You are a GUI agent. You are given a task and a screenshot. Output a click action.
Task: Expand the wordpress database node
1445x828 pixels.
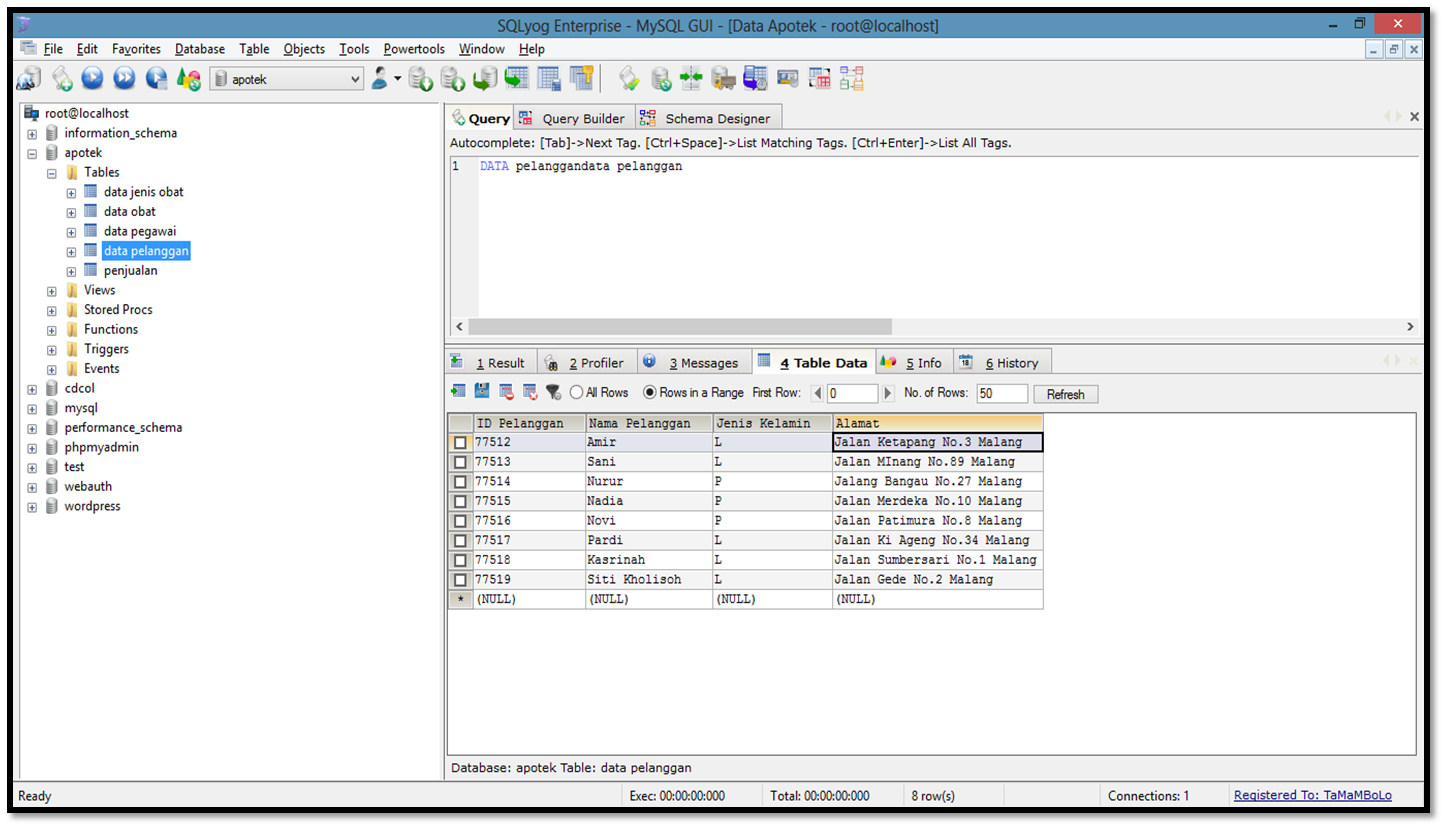(32, 507)
